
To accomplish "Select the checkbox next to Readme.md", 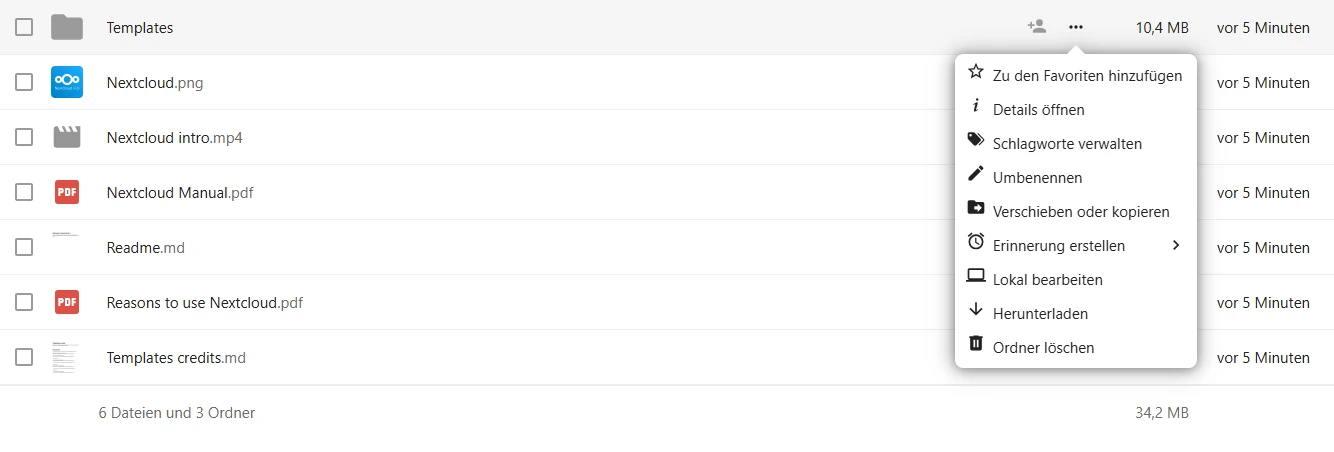I will point(24,247).
